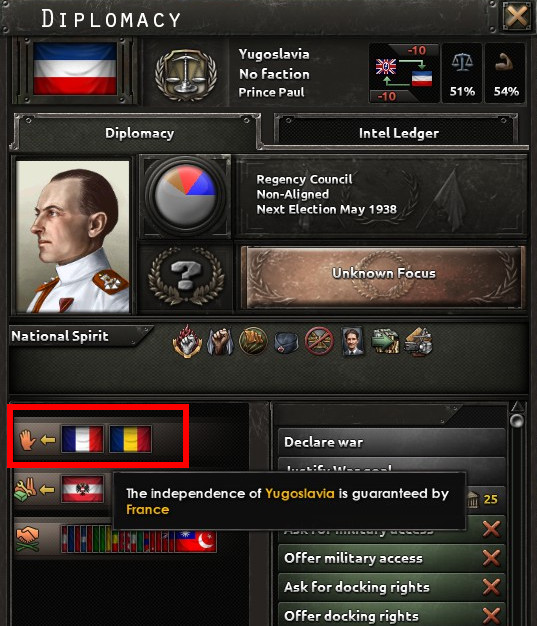This screenshot has width=537, height=626.
Task: Click Ask for docking rights
Action: pyautogui.click(x=391, y=587)
